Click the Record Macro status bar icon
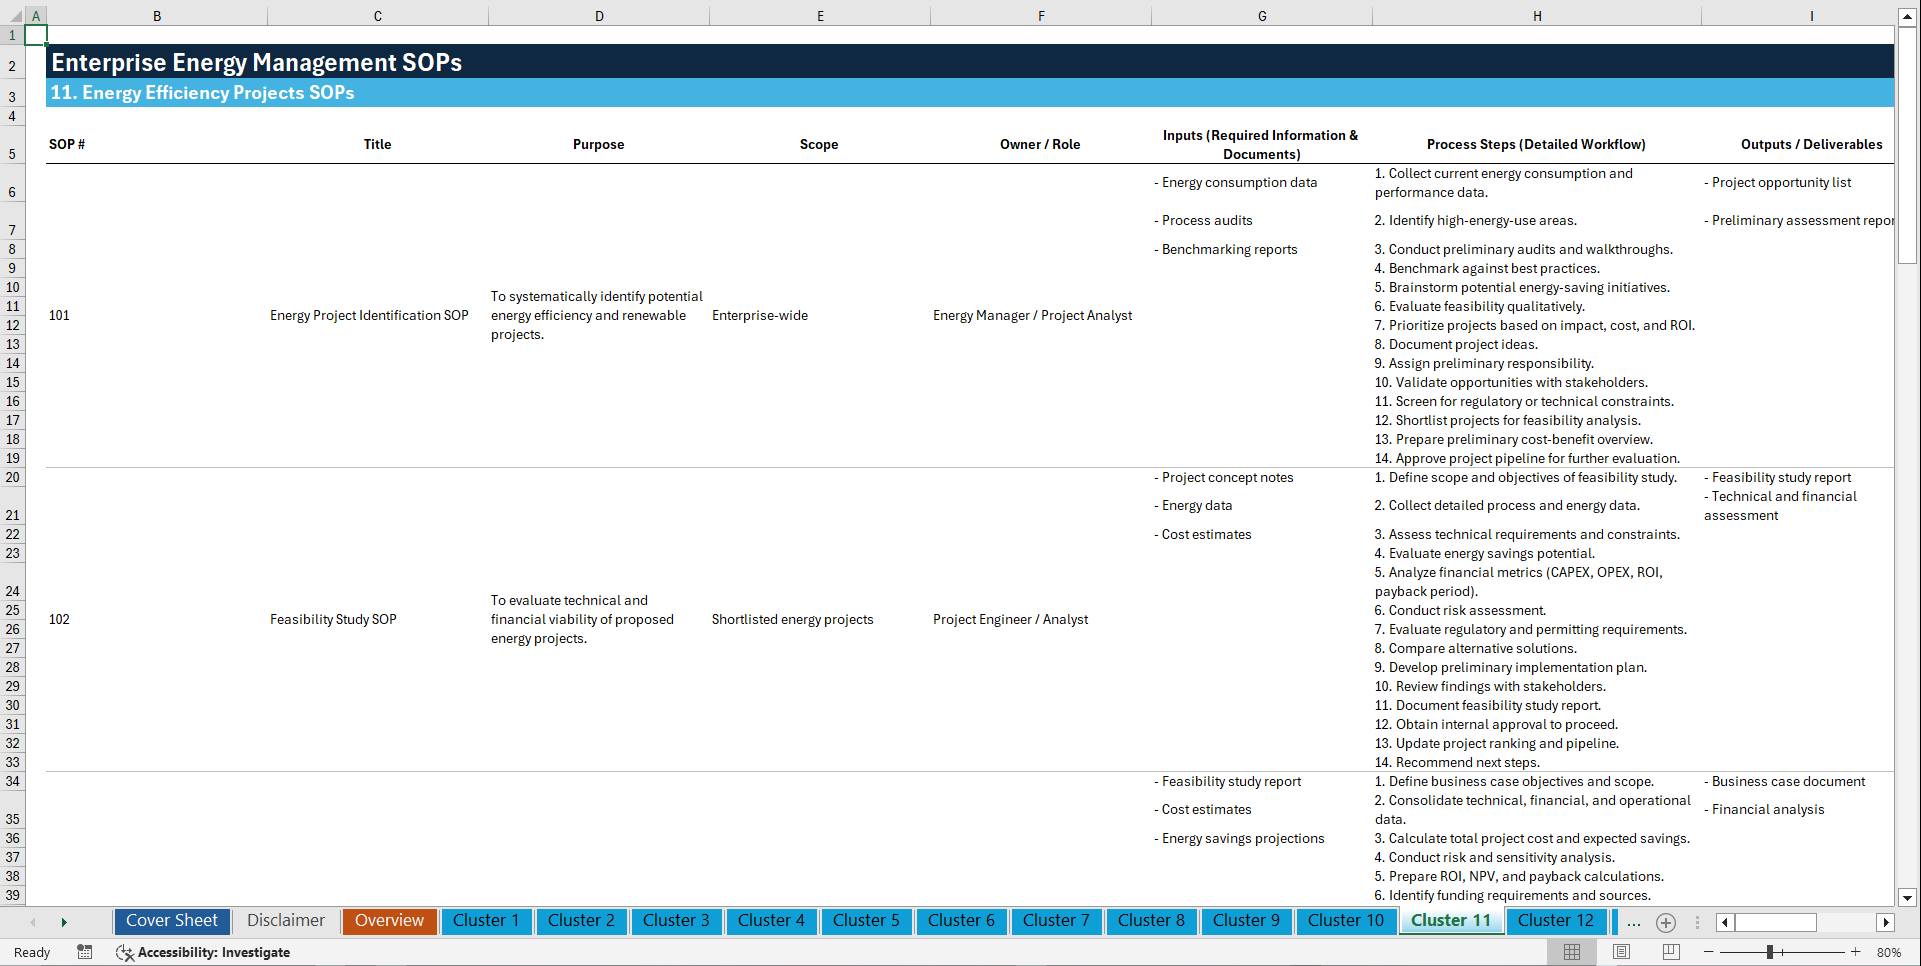This screenshot has height=966, width=1921. click(x=85, y=952)
